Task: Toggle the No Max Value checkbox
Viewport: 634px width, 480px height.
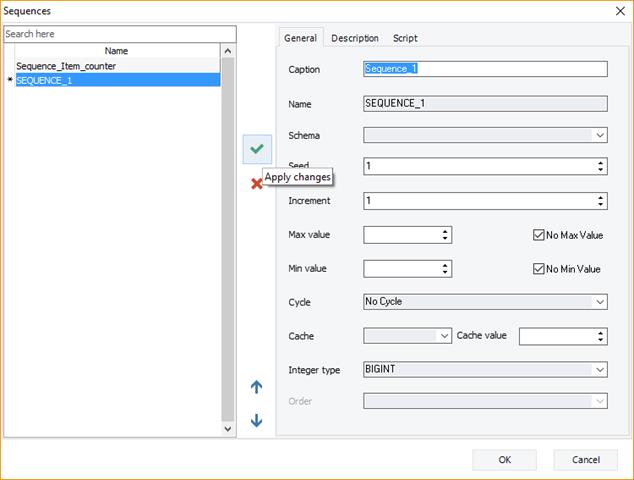Action: [538, 235]
